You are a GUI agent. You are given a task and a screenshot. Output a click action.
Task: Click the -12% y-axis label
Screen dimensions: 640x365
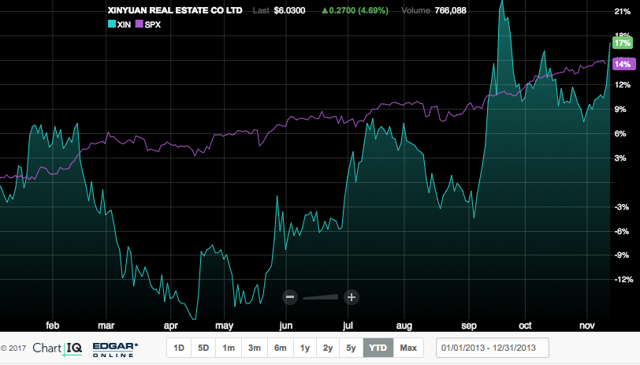tap(624, 280)
